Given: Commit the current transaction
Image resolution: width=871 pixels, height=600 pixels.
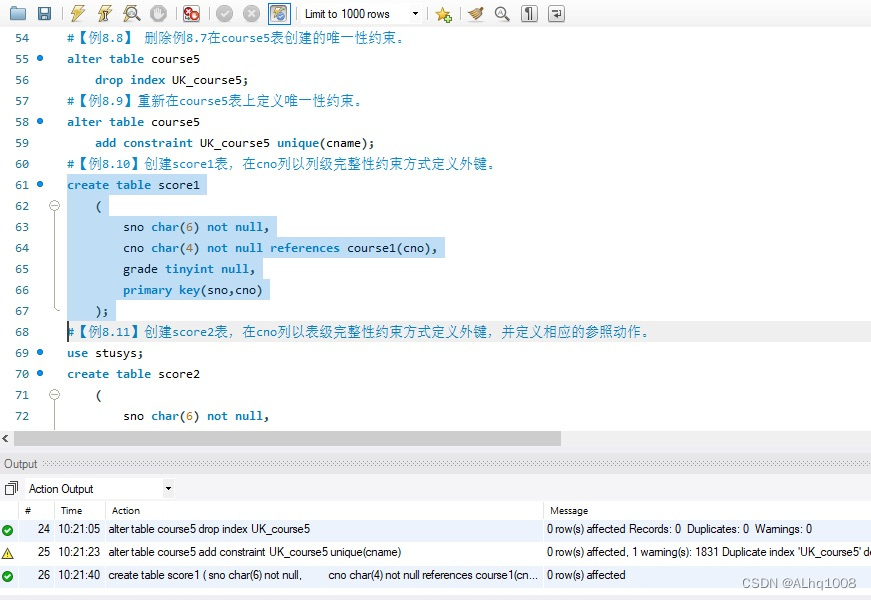Looking at the screenshot, I should click(x=224, y=13).
